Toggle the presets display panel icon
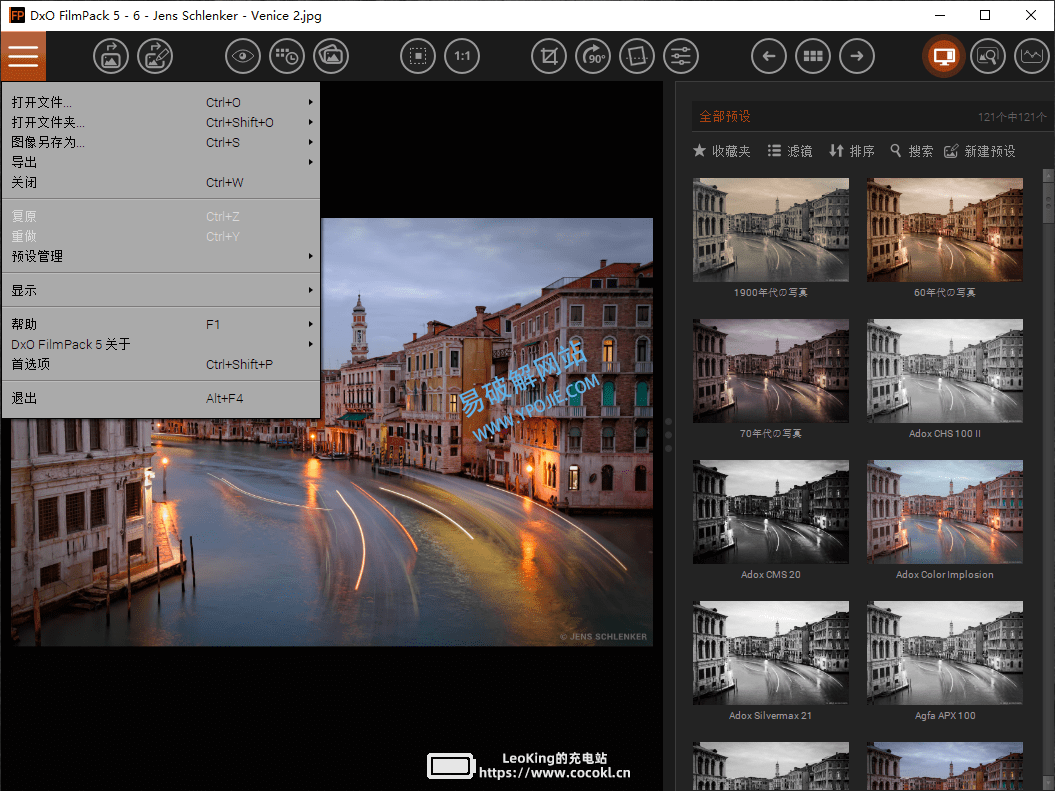This screenshot has height=791, width=1055. (943, 56)
